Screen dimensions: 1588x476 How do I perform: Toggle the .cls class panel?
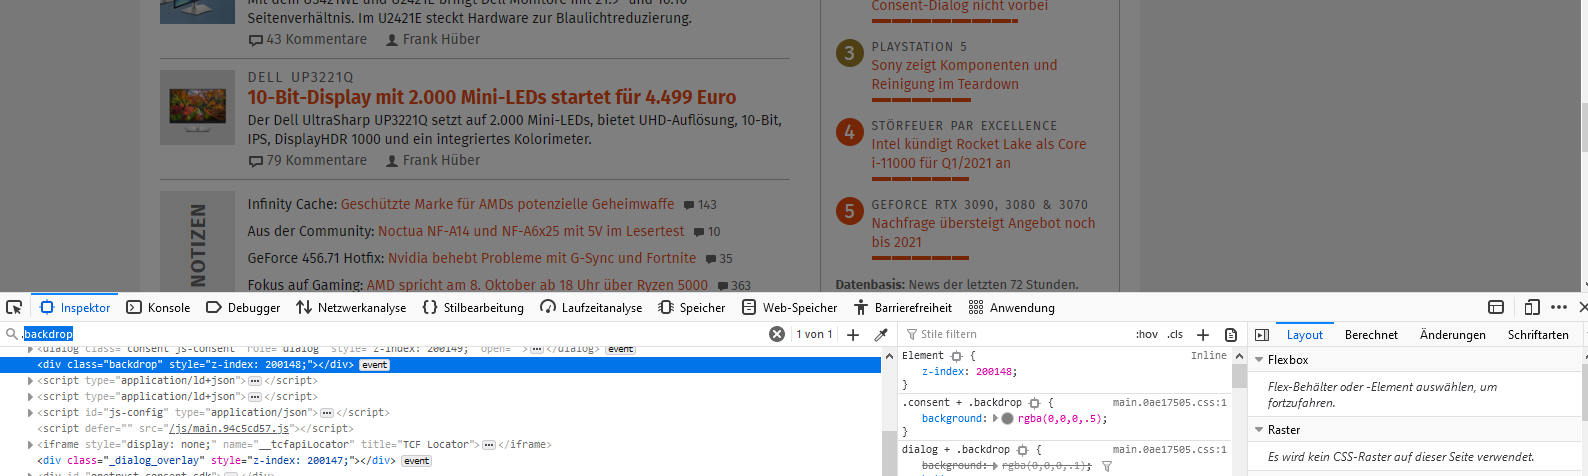click(1175, 334)
